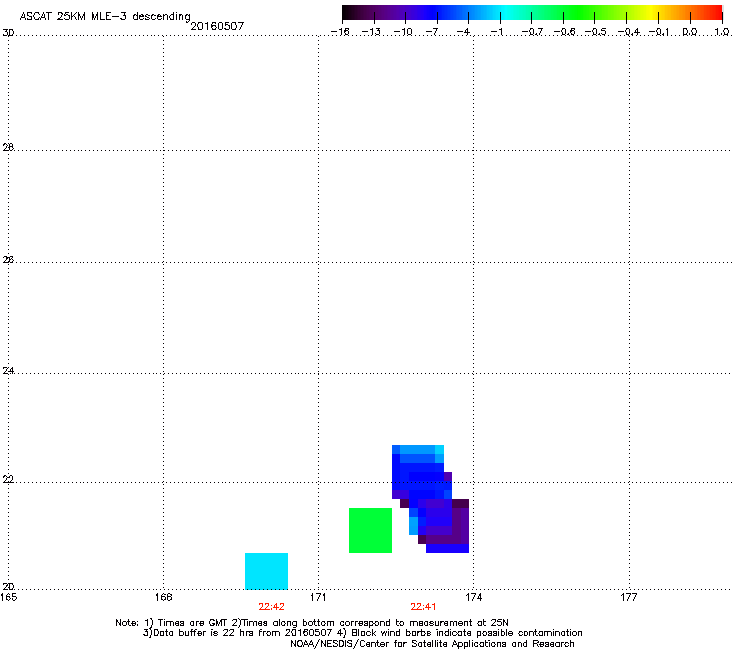740x650 pixels.
Task: Click the longitude axis label '174'
Action: 473,597
